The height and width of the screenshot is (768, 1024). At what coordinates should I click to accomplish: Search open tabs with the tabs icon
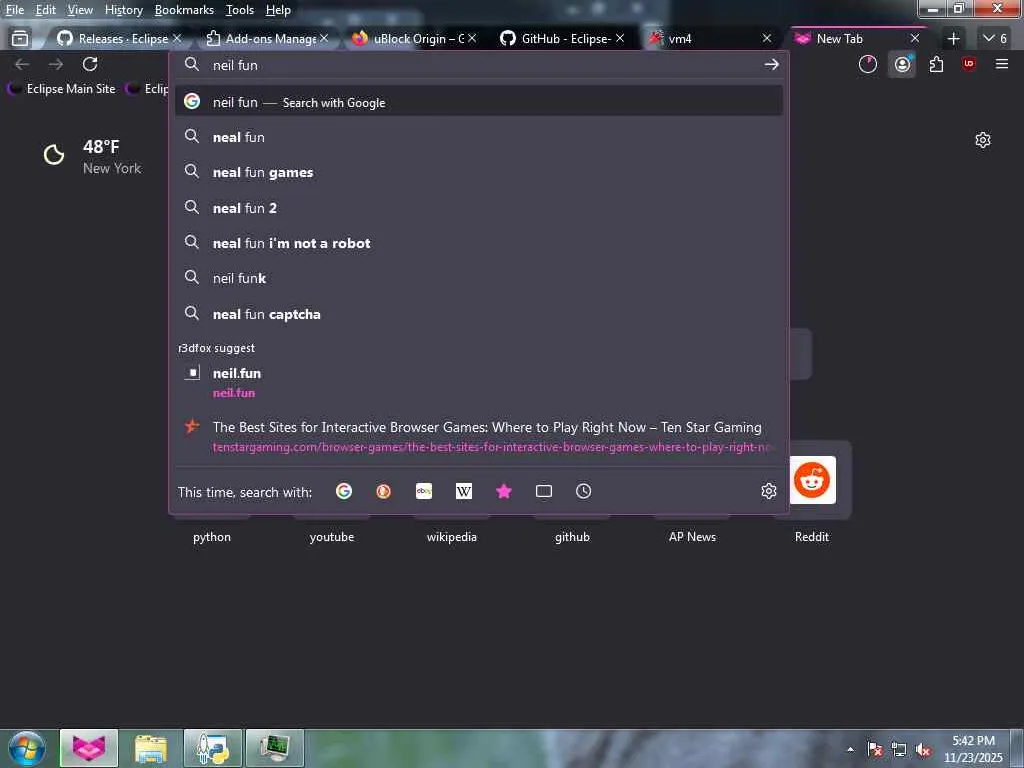543,491
